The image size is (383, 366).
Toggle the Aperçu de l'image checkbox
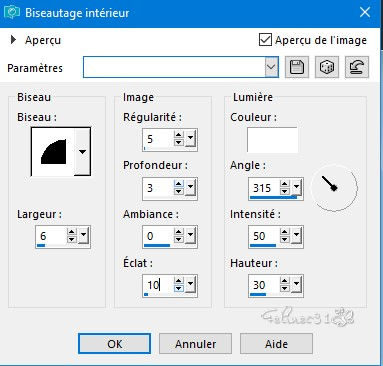click(265, 40)
